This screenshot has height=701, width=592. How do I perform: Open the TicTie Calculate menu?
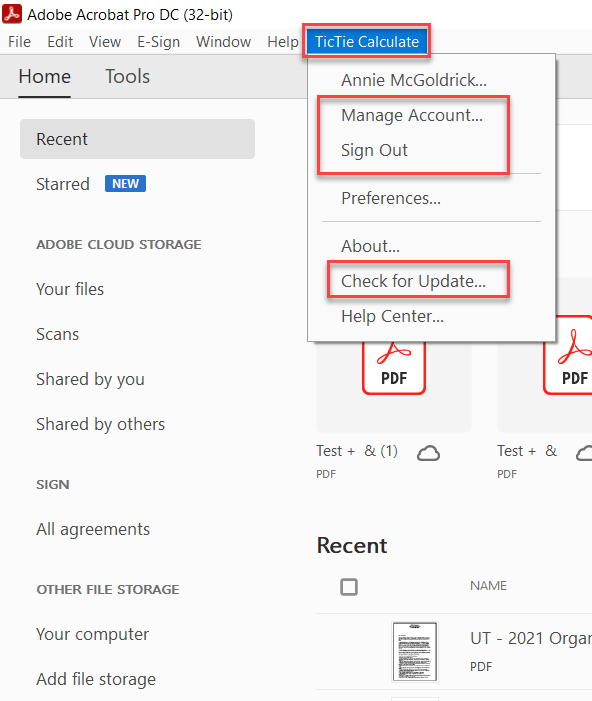point(367,42)
